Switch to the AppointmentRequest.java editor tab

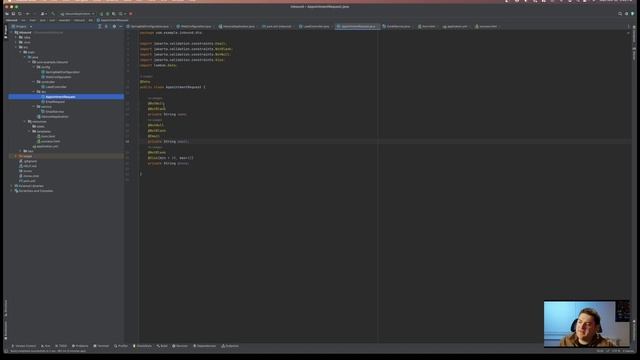click(358, 27)
